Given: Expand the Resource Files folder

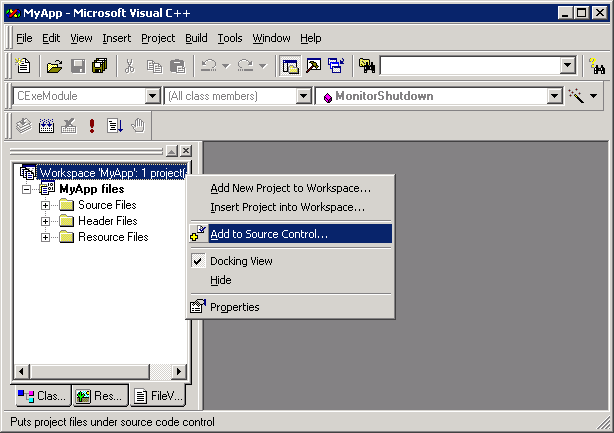Looking at the screenshot, I should (45, 237).
